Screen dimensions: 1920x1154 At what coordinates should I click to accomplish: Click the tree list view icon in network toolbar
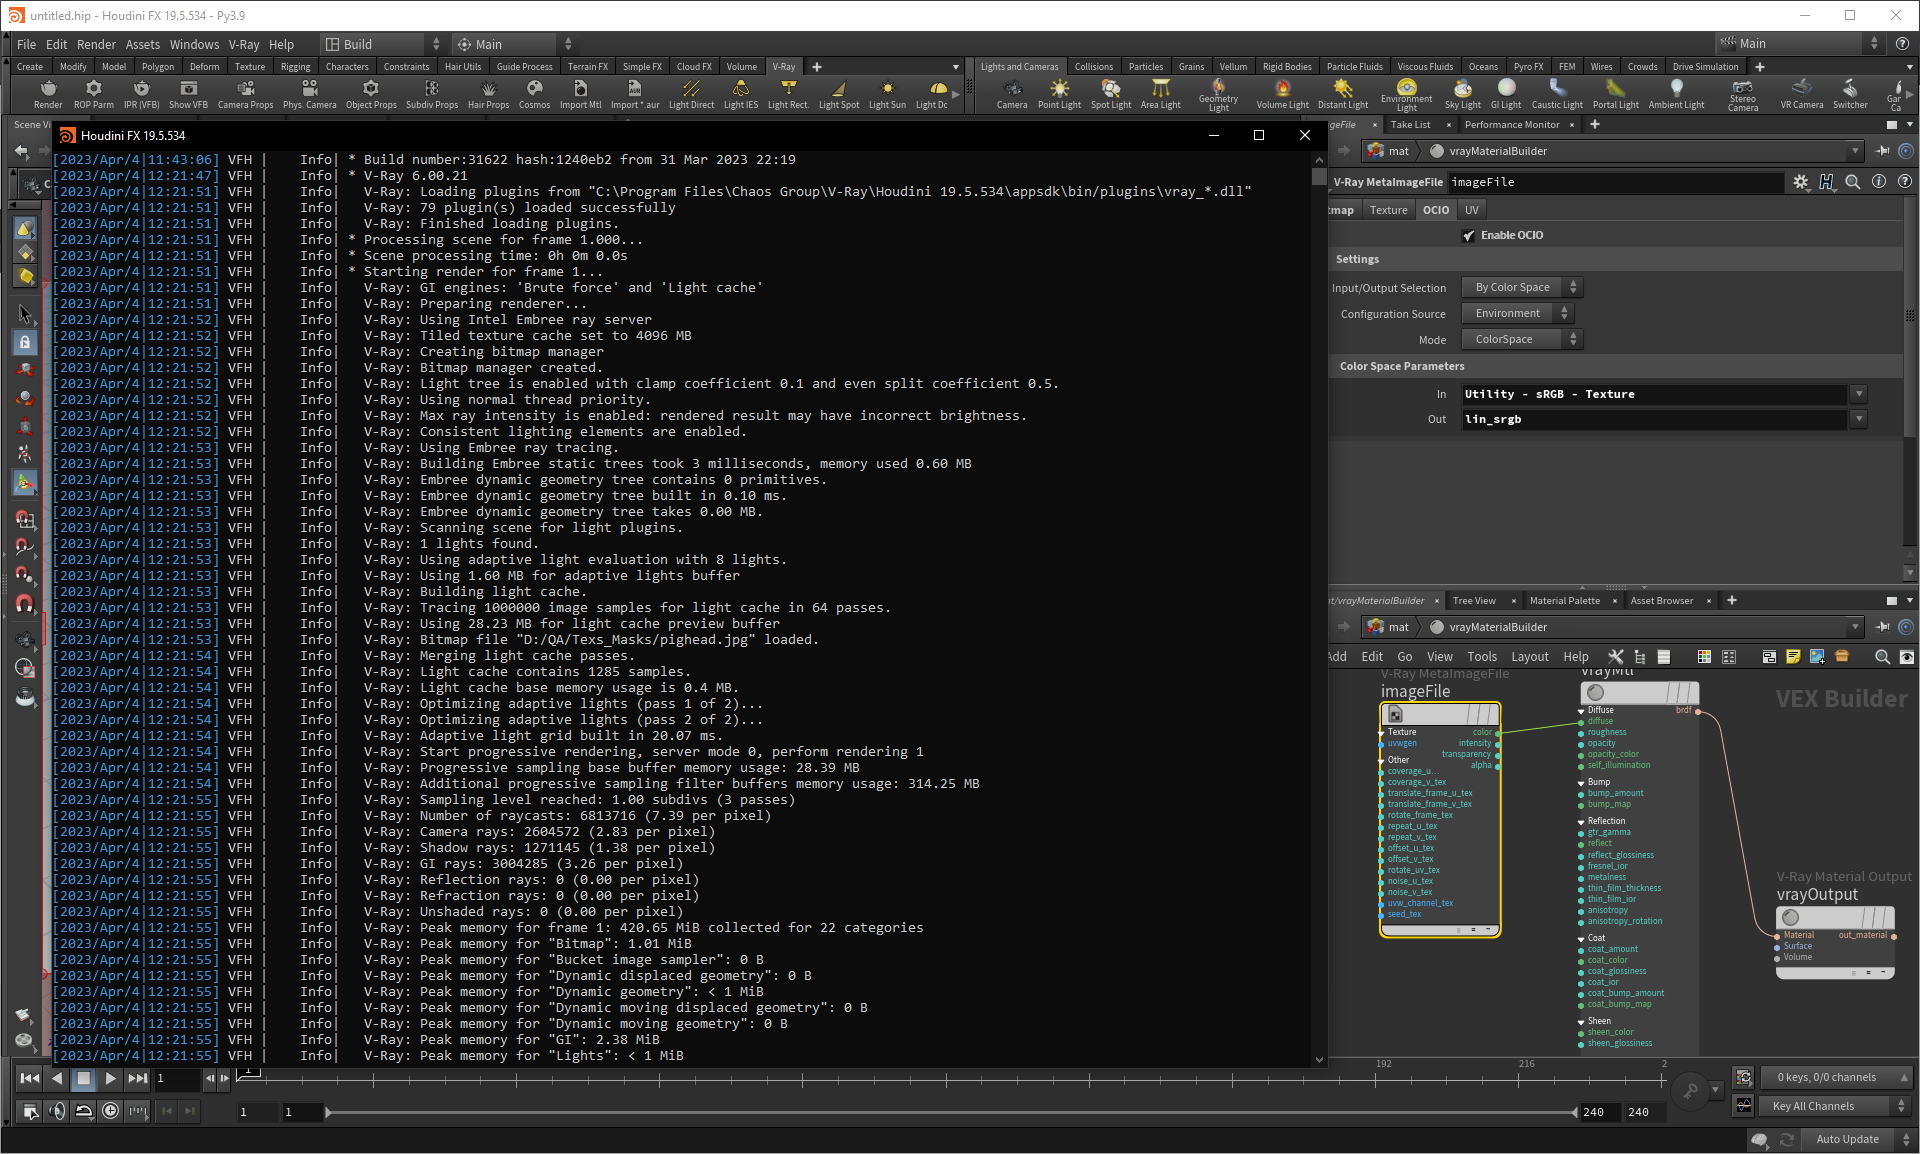tap(1639, 657)
